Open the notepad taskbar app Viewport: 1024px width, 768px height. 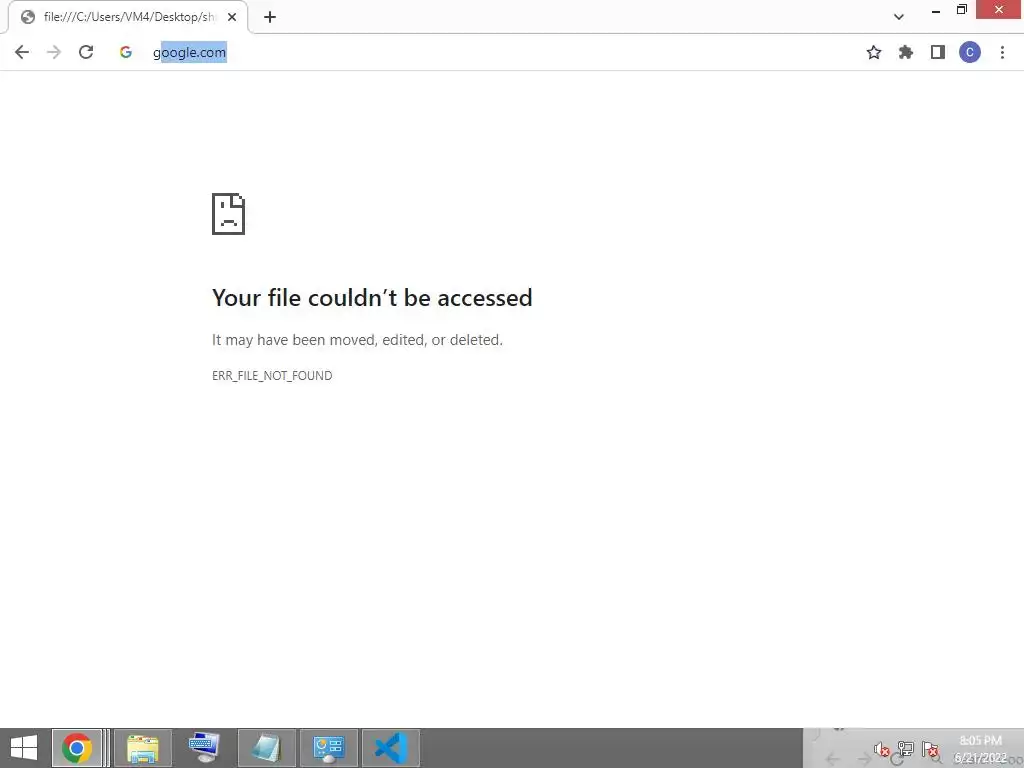[266, 748]
